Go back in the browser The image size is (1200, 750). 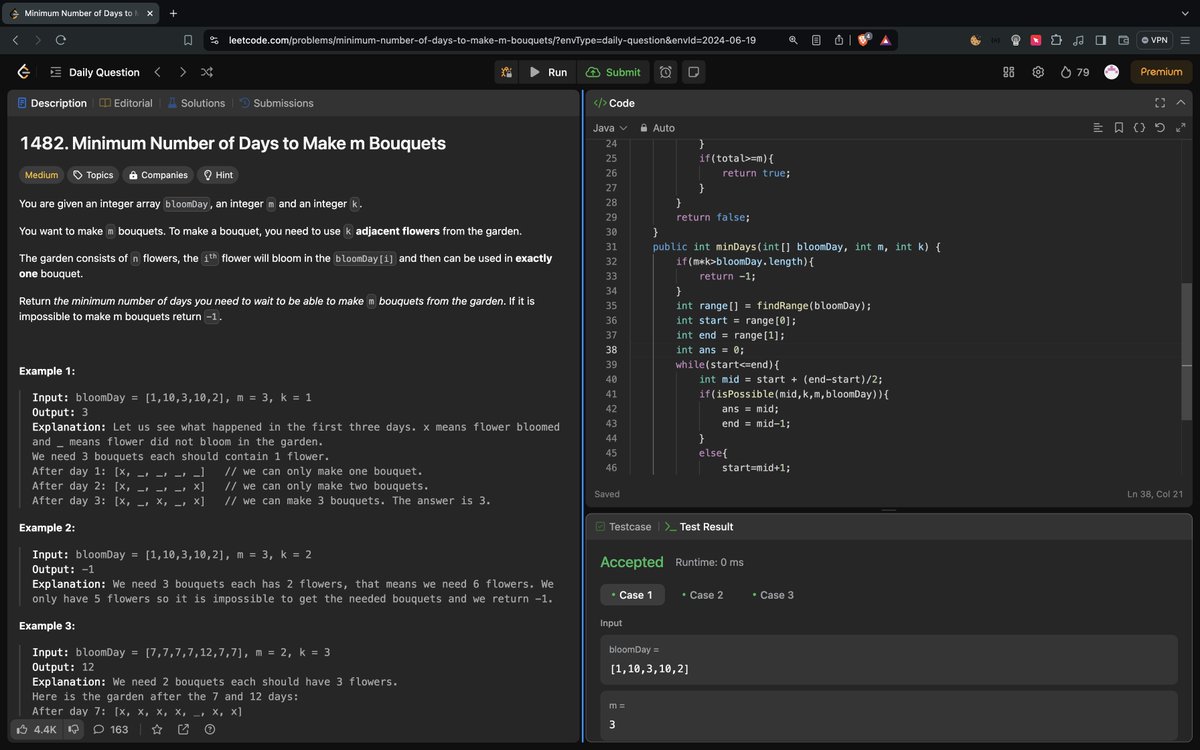15,40
